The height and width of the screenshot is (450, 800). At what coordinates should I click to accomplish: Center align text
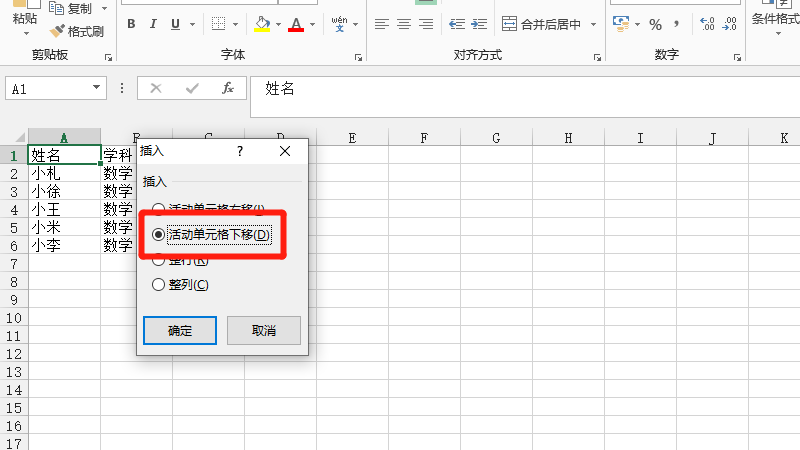[x=404, y=24]
